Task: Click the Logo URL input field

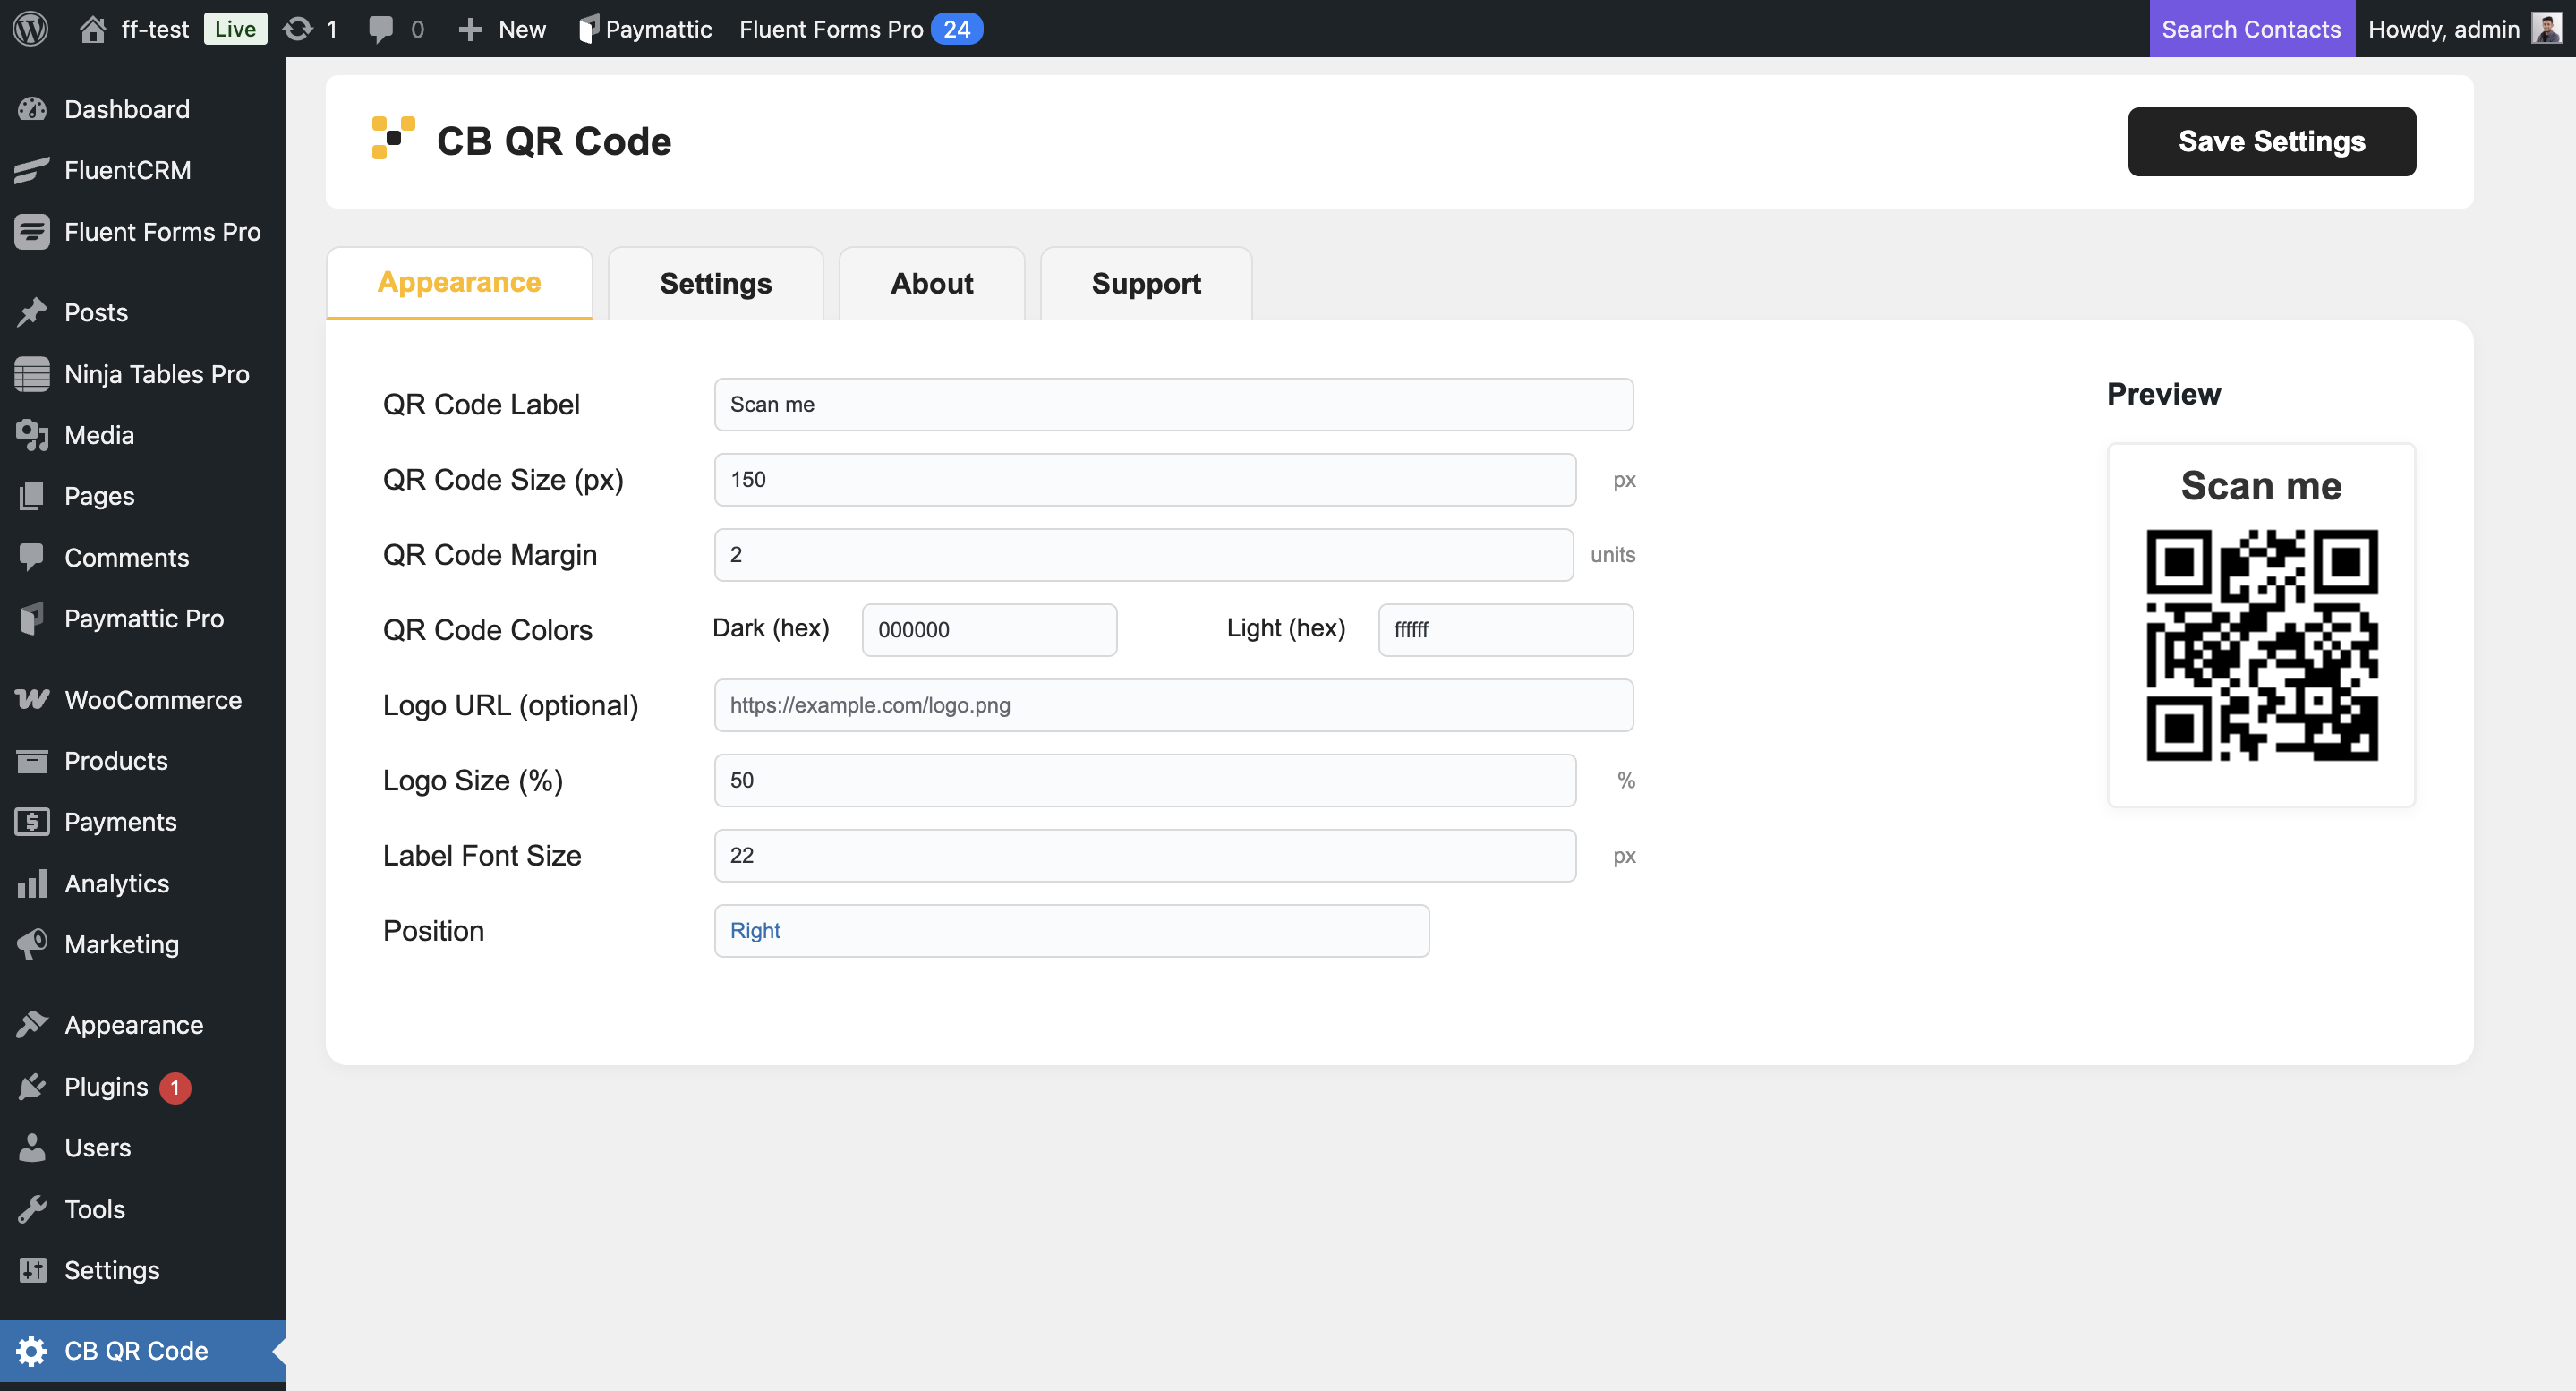Action: (x=1173, y=705)
